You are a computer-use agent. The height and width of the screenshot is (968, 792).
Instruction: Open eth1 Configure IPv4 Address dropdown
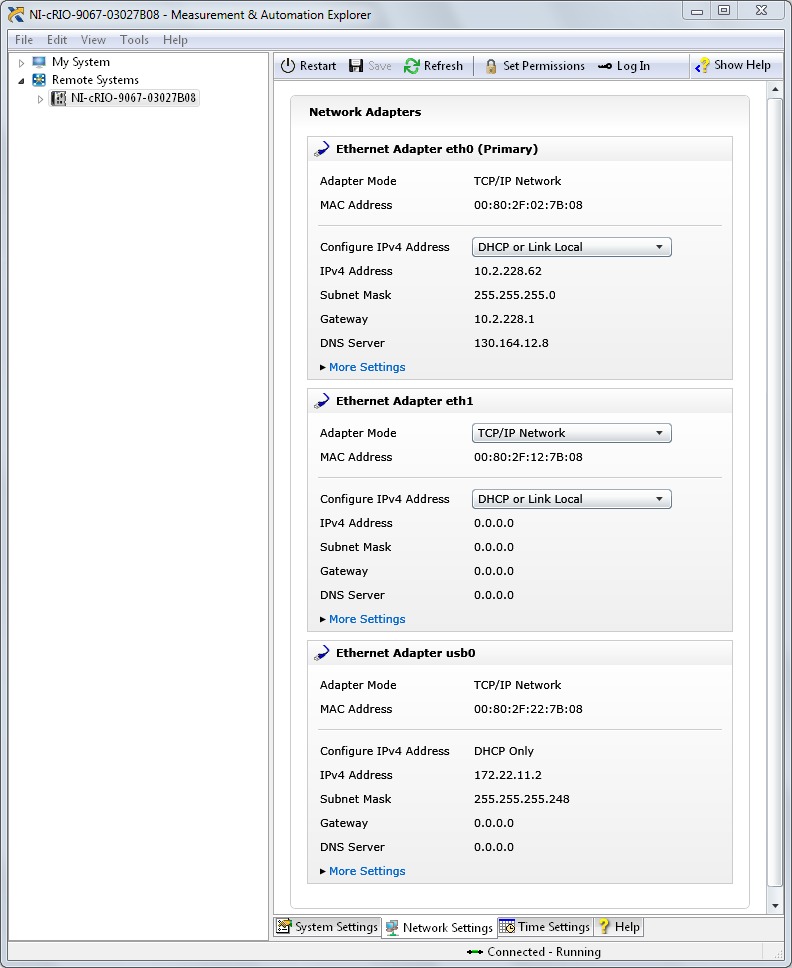[571, 499]
